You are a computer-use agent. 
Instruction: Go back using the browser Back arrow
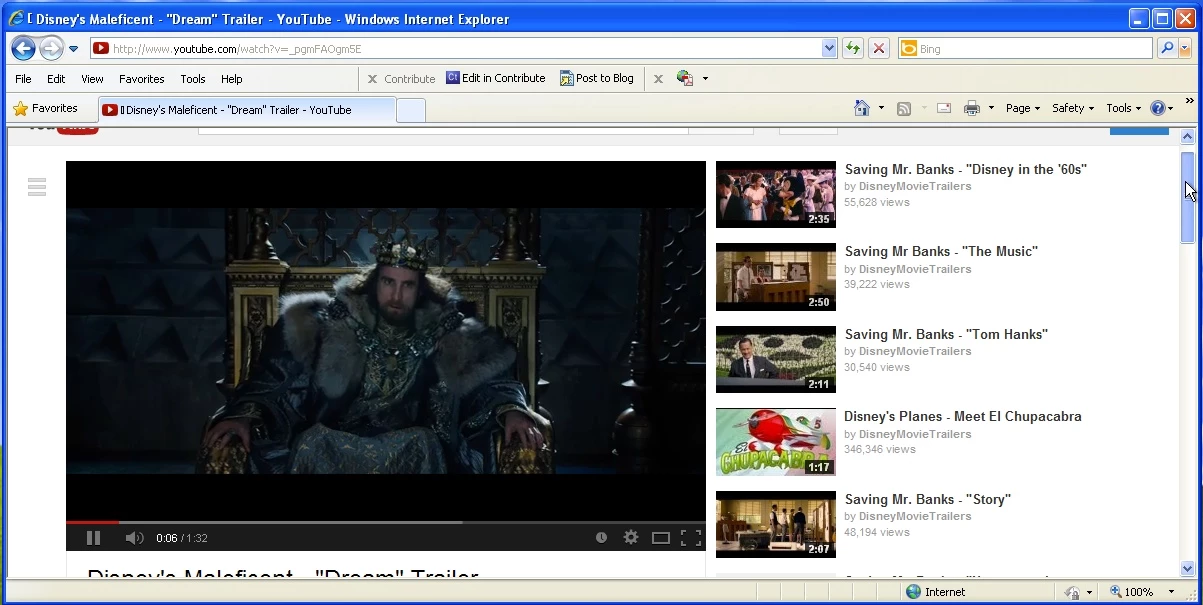tap(24, 48)
